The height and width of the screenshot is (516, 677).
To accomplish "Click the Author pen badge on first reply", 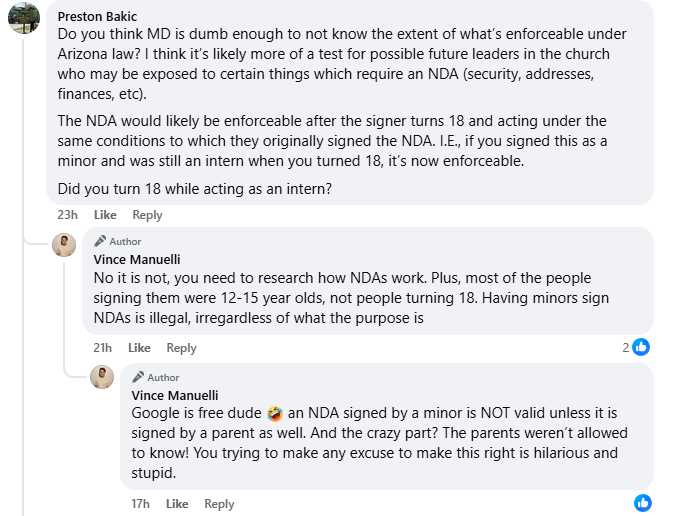I will (x=100, y=242).
